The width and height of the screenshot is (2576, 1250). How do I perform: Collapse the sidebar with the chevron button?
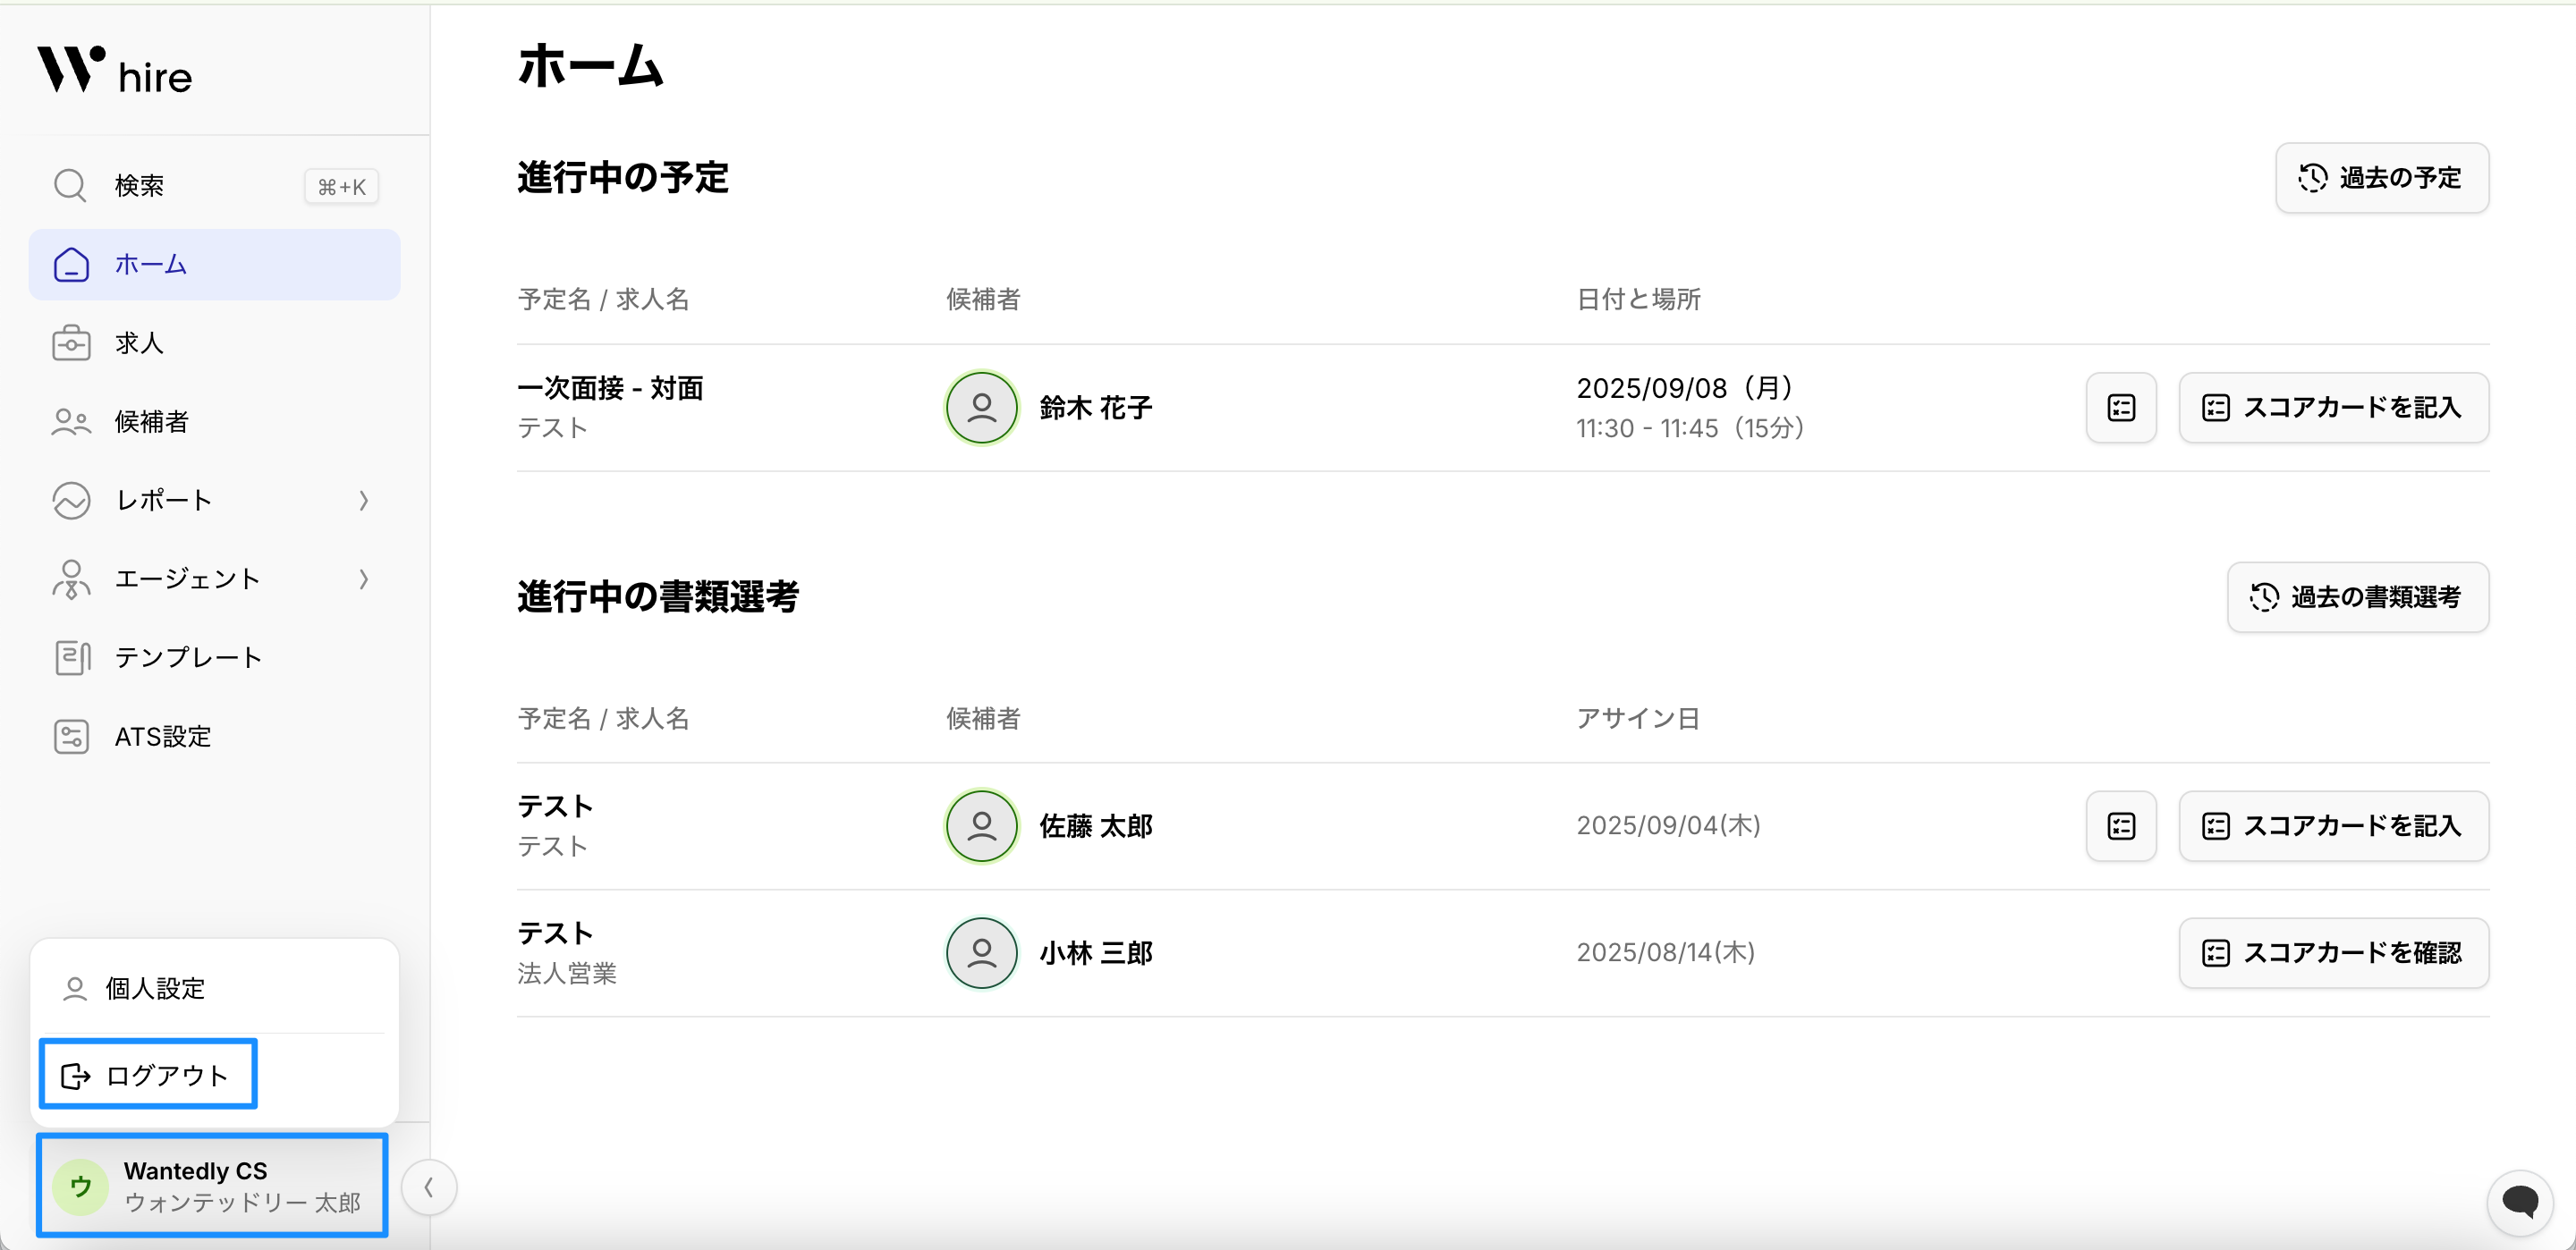[x=429, y=1187]
